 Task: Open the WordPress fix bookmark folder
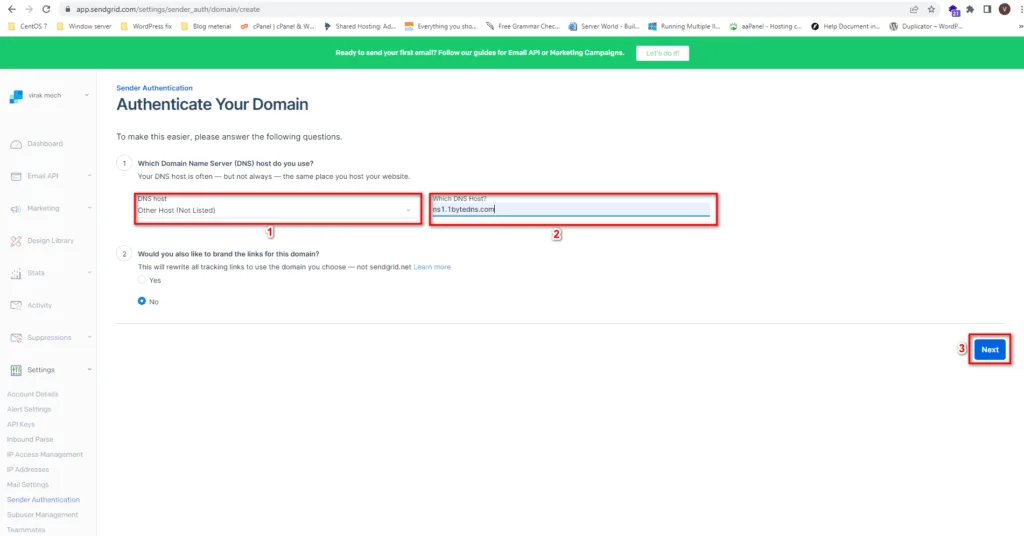[x=146, y=27]
